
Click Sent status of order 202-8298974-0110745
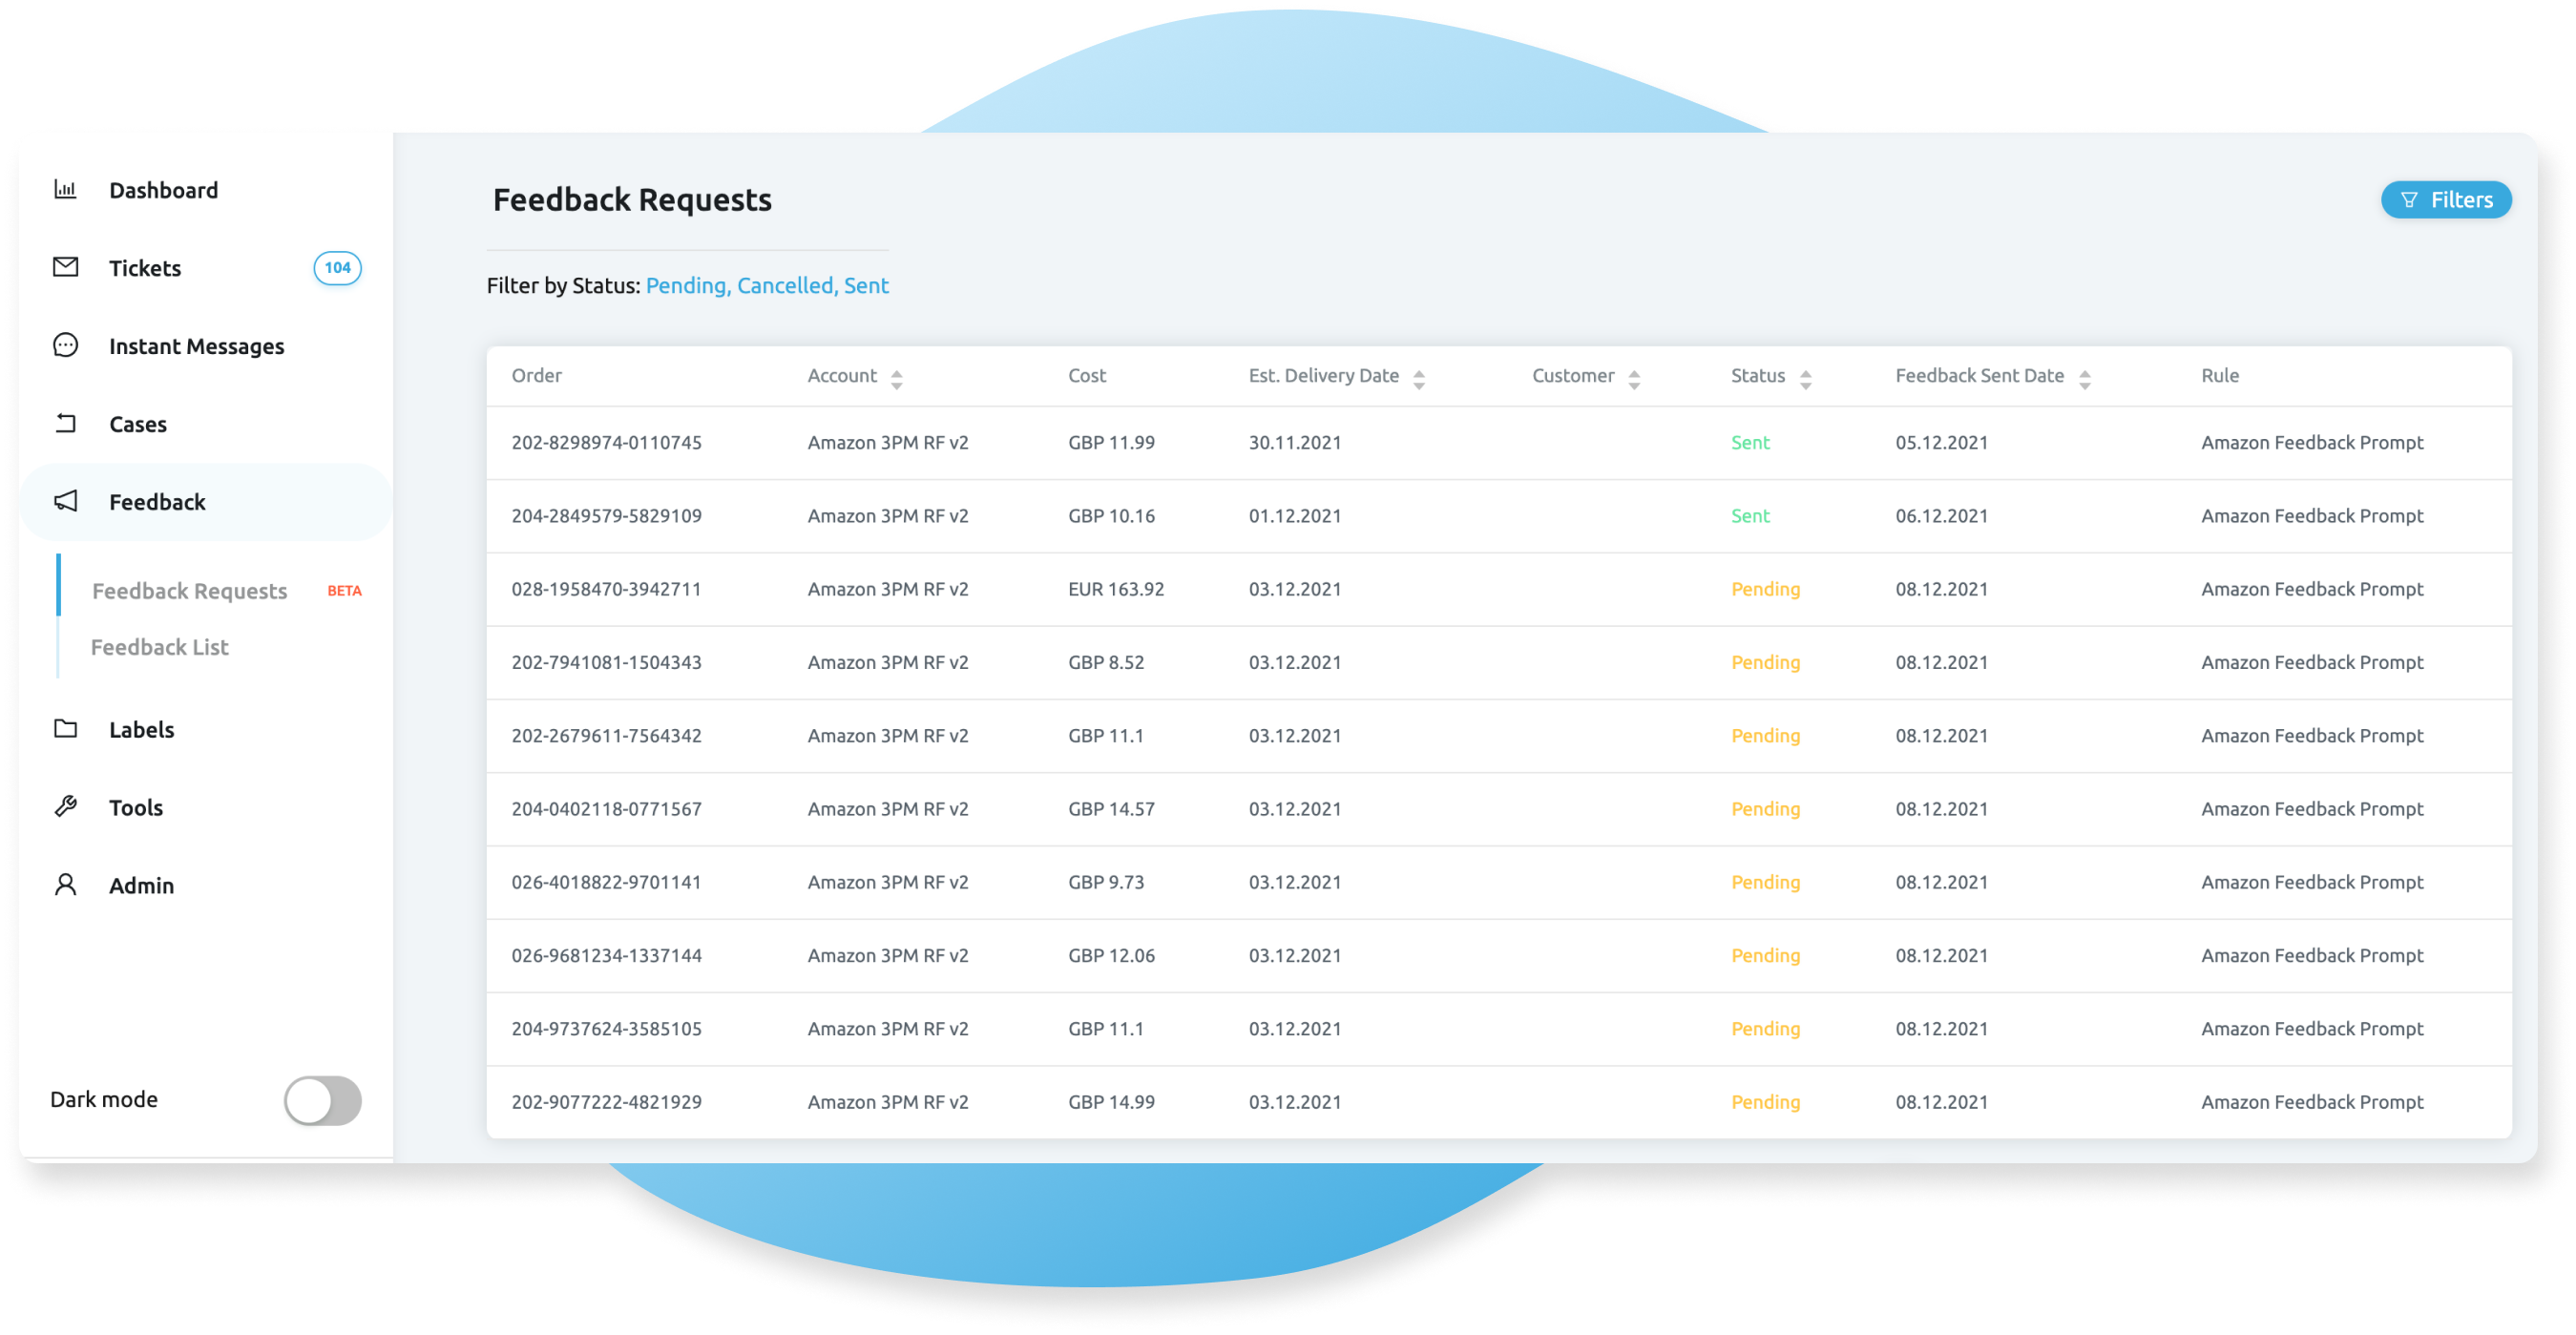pyautogui.click(x=1750, y=443)
